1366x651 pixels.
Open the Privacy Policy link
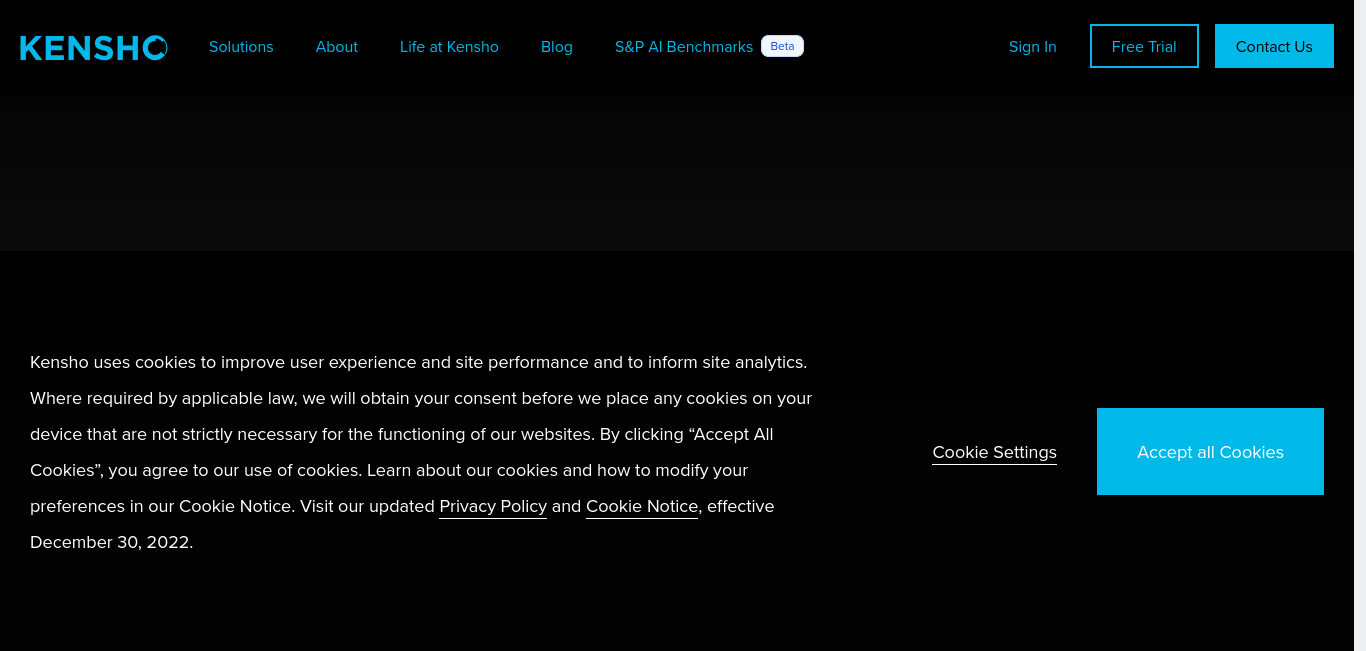(493, 506)
